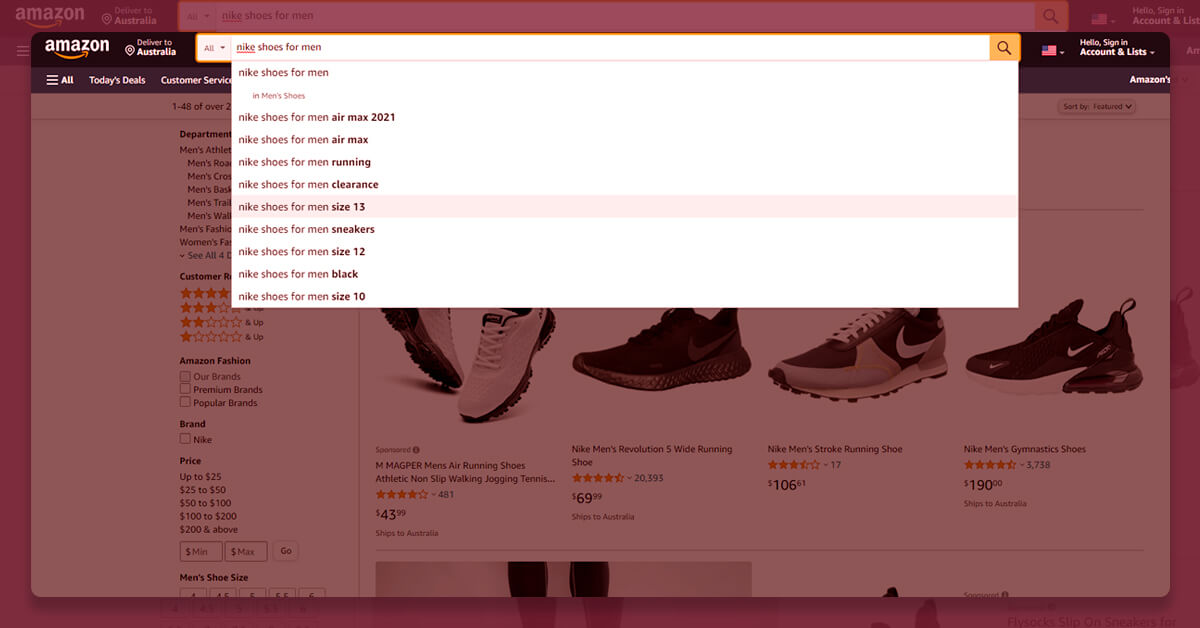The width and height of the screenshot is (1200, 628).
Task: Open the Sort by: Featured dropdown
Action: (x=1096, y=106)
